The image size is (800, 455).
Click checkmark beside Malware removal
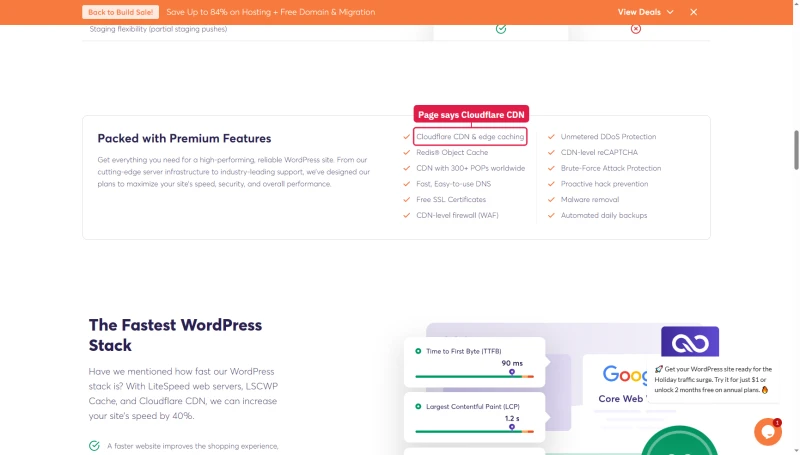551,199
